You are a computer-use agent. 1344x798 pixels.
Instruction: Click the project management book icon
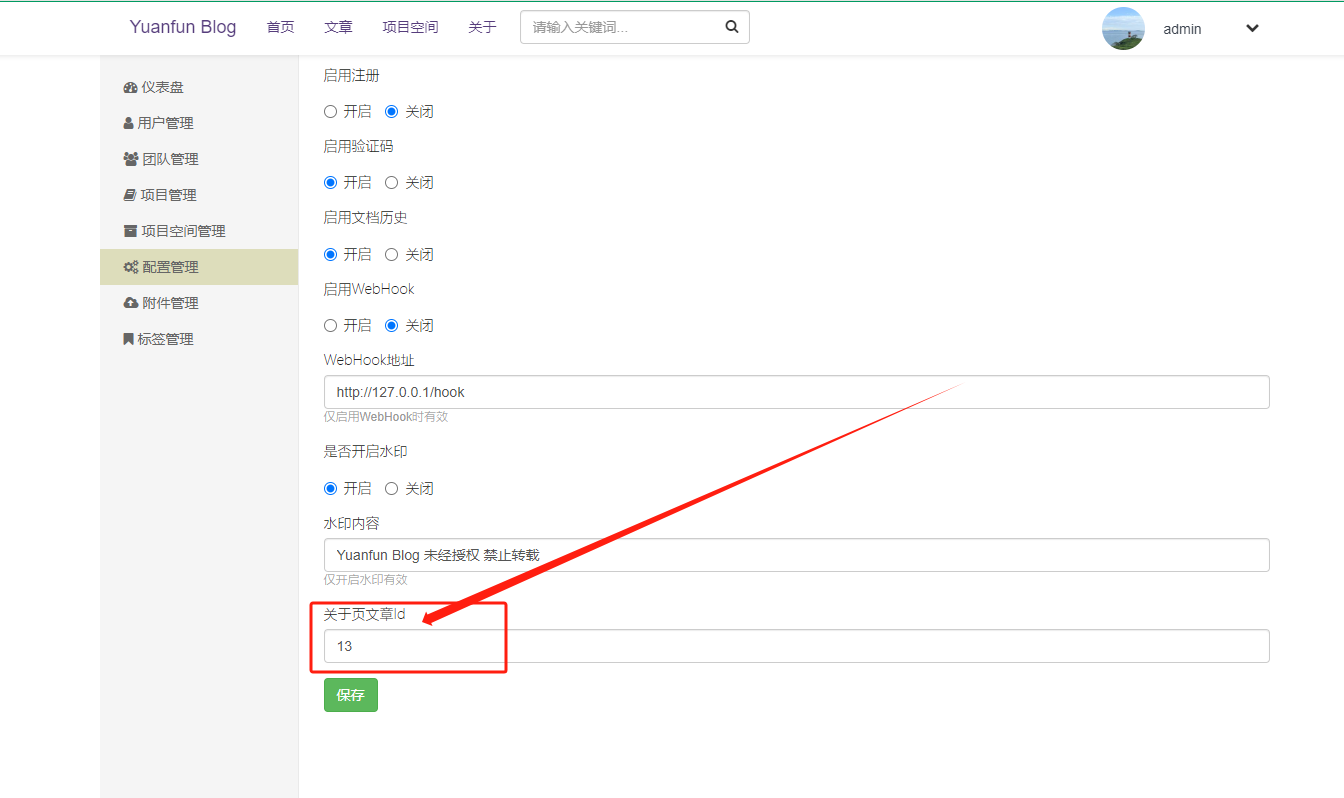[x=129, y=196]
